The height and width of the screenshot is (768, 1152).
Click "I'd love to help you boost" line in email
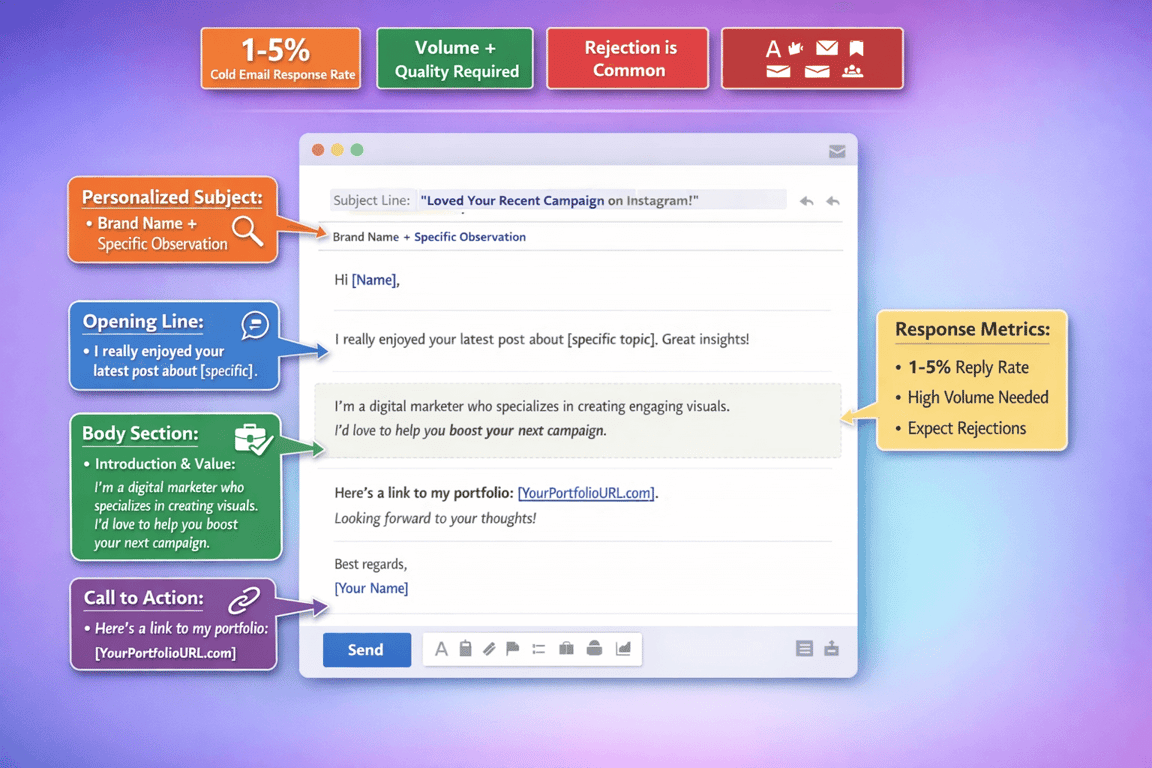[470, 431]
